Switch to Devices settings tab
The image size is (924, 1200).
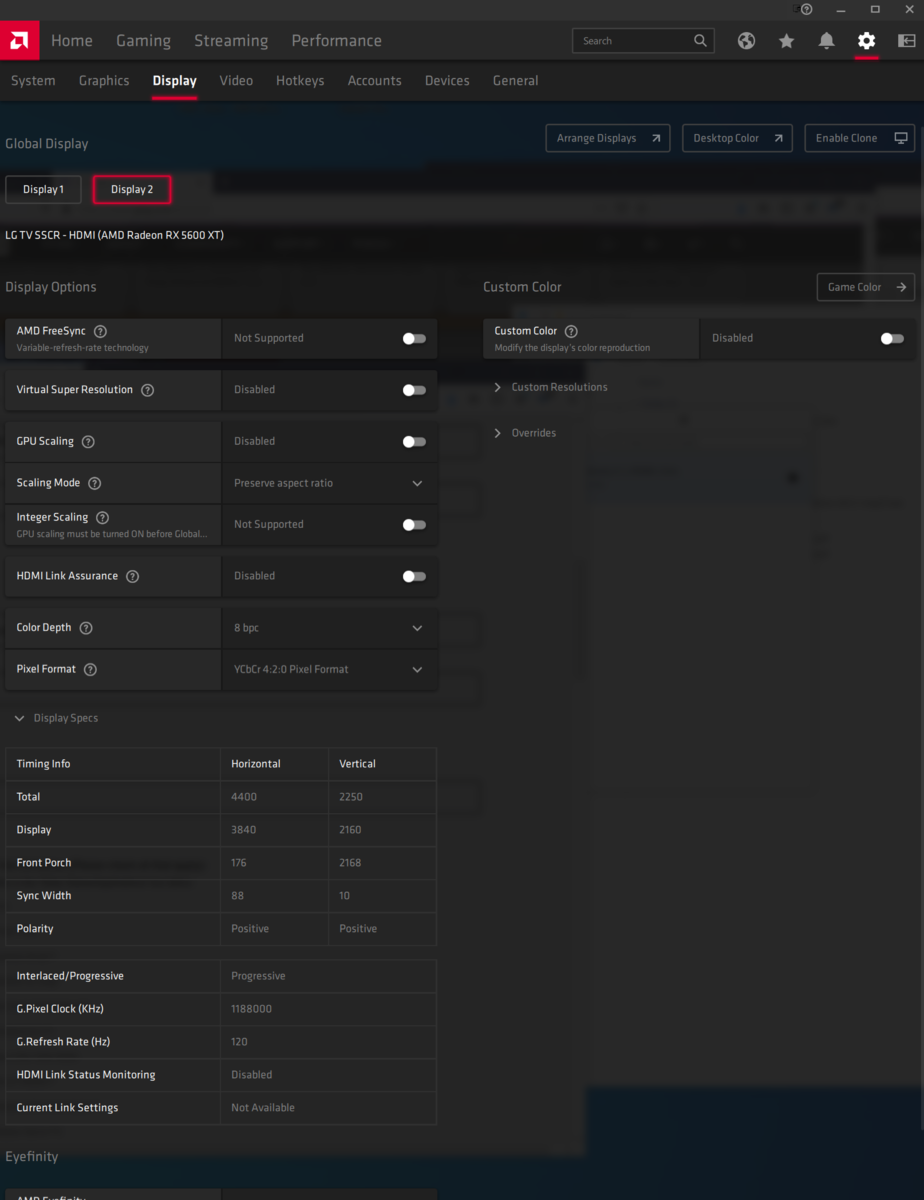click(x=447, y=81)
